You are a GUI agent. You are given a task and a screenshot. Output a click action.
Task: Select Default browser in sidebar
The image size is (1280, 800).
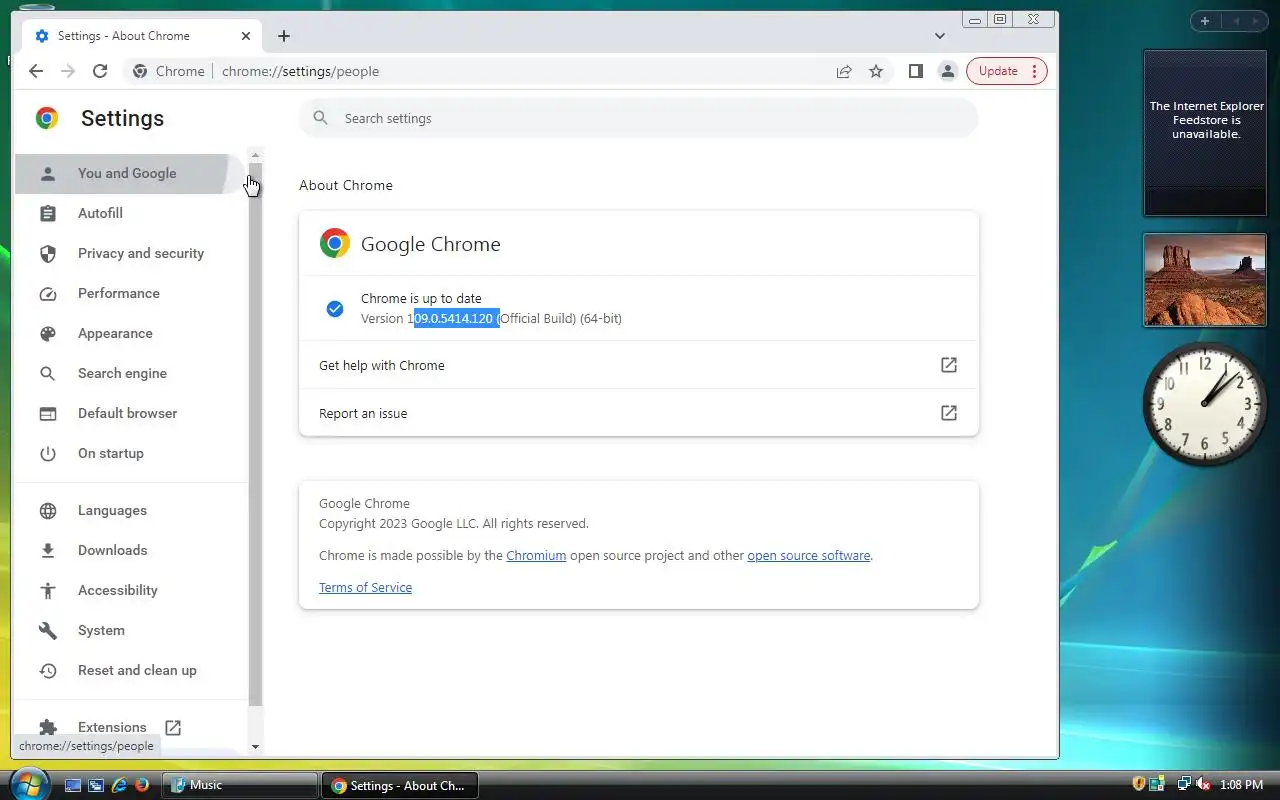(130, 413)
